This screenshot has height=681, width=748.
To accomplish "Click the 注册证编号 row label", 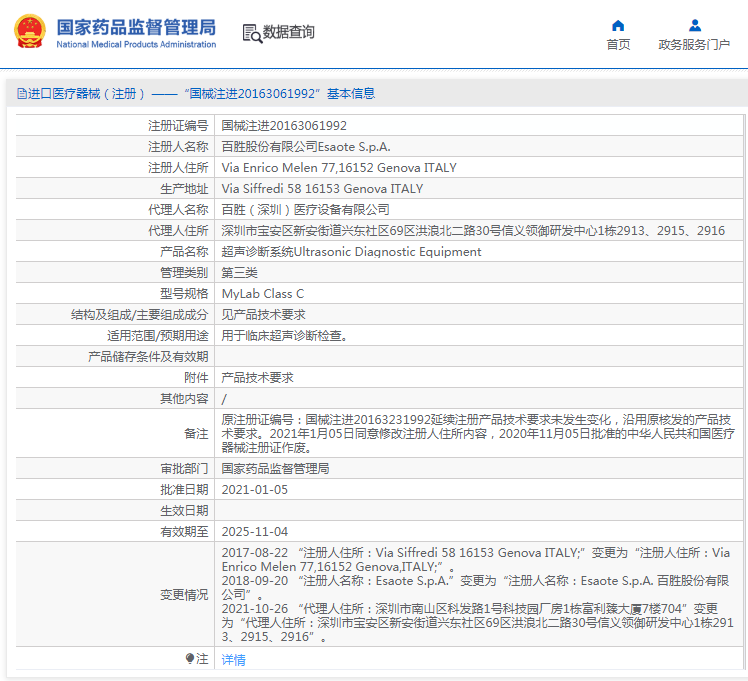I will [x=178, y=126].
